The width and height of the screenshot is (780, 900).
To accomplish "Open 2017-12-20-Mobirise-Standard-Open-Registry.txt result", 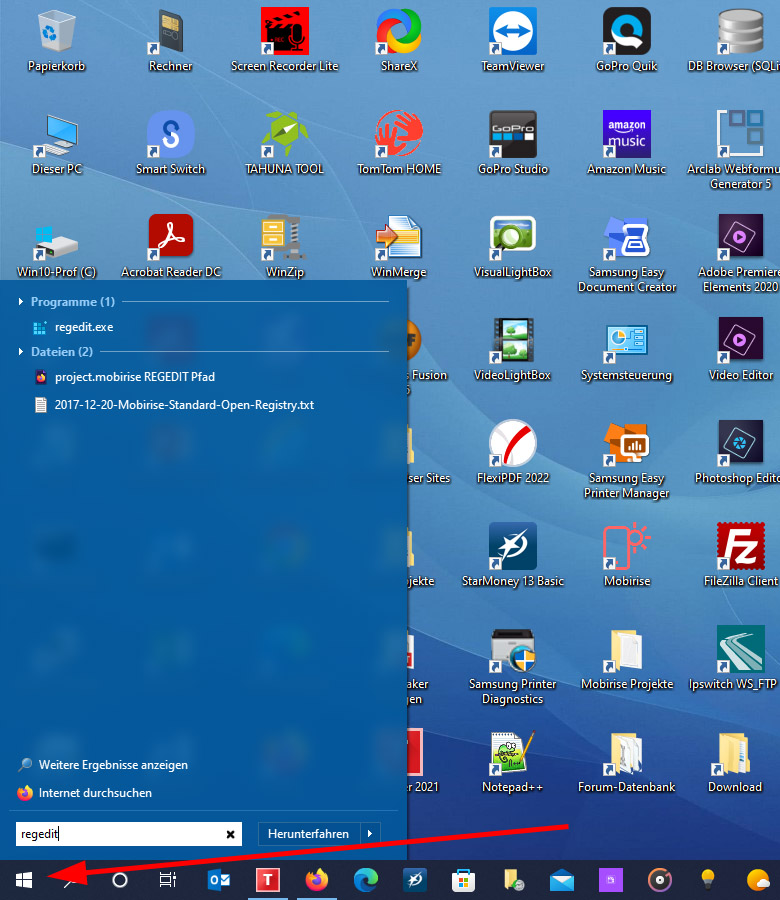I will (184, 405).
